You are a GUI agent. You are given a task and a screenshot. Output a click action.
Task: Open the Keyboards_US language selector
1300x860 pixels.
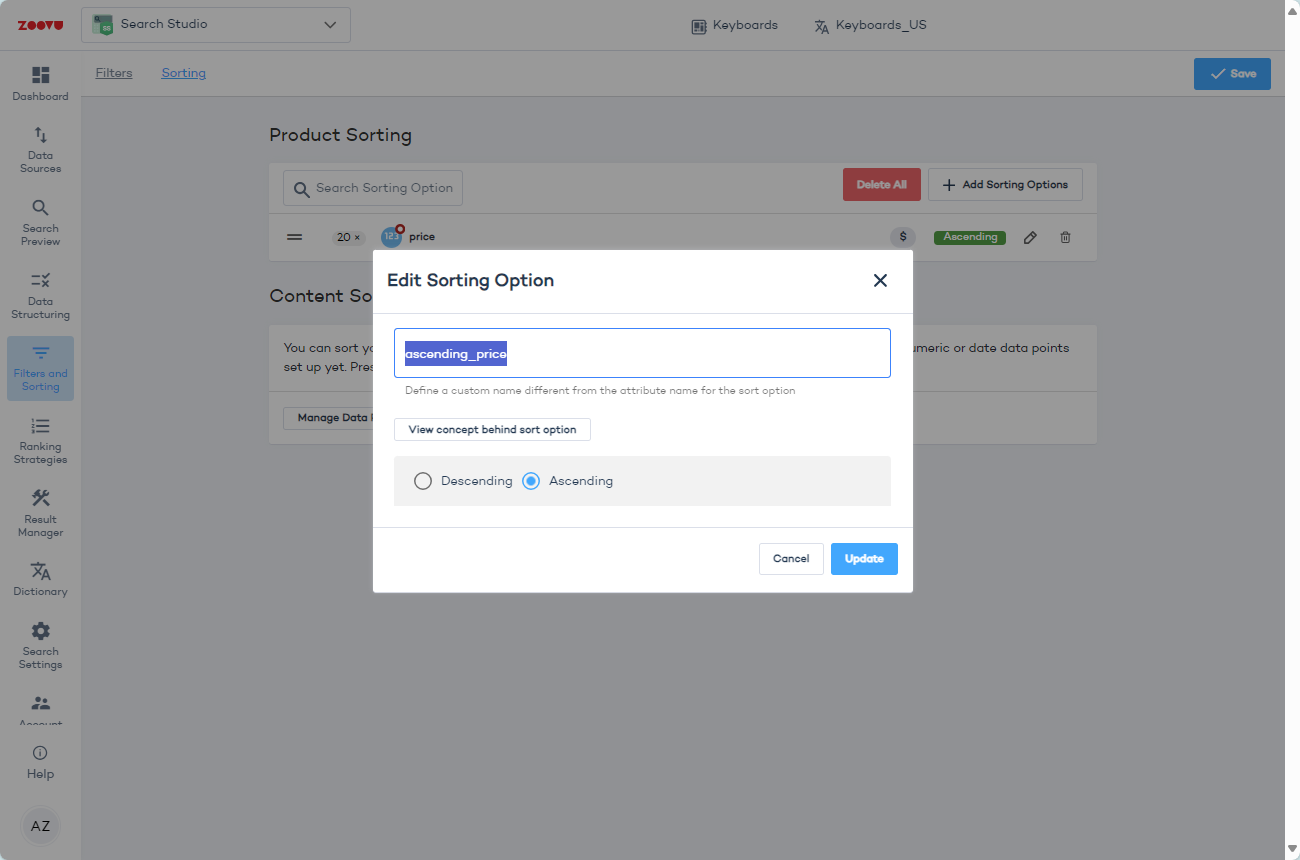tap(870, 26)
